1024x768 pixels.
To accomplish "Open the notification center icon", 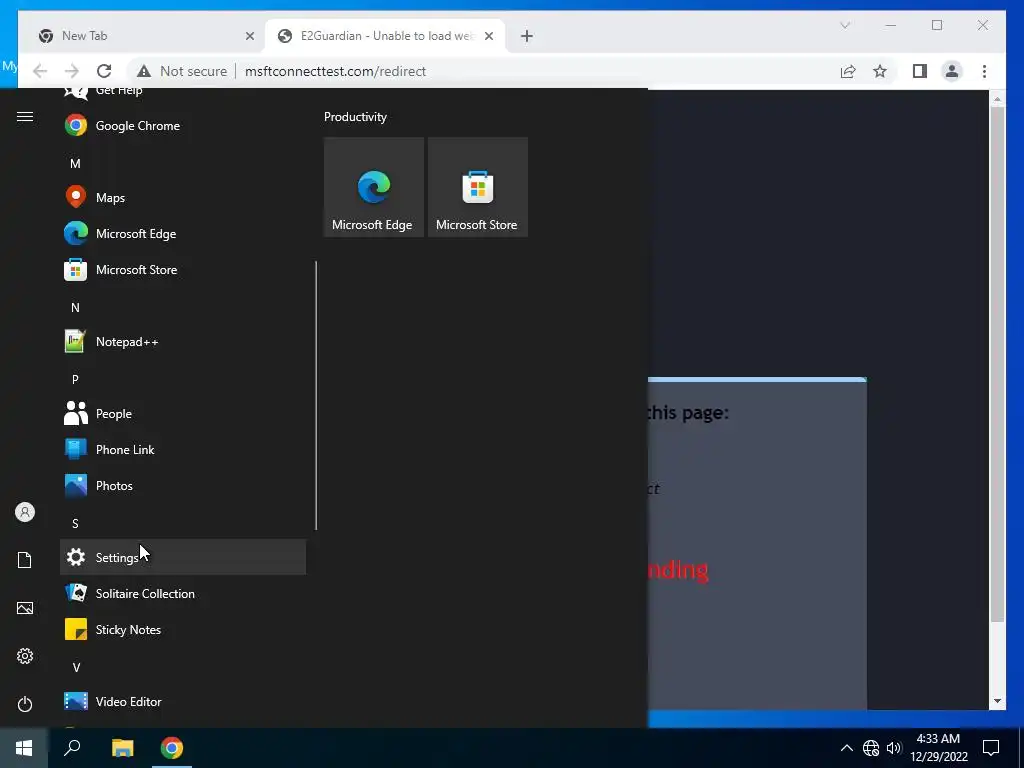I will click(x=991, y=748).
